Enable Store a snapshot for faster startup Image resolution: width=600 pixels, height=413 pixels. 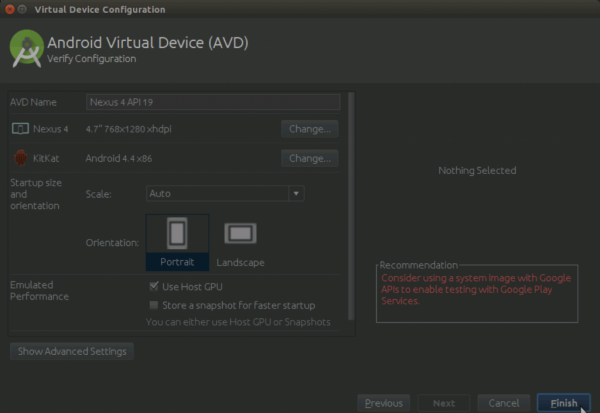(154, 305)
